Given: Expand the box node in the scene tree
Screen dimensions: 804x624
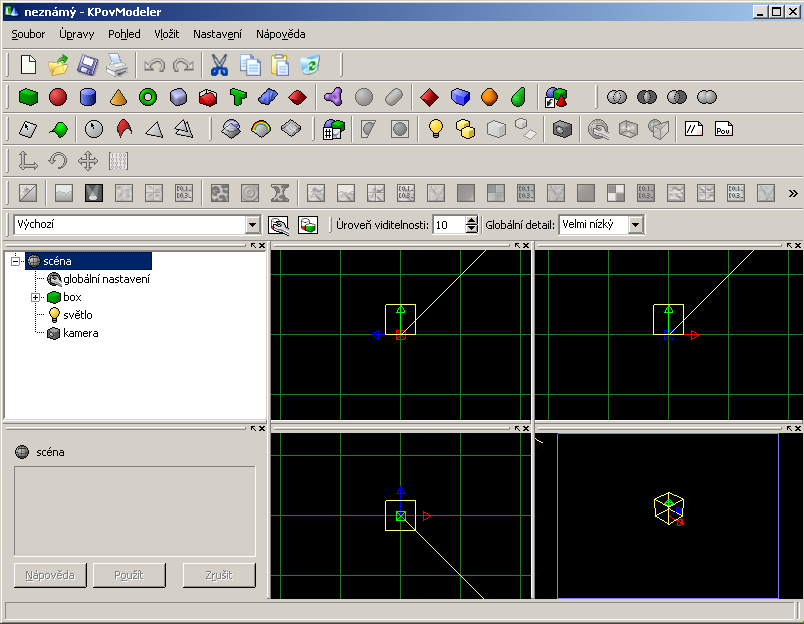Looking at the screenshot, I should [36, 297].
